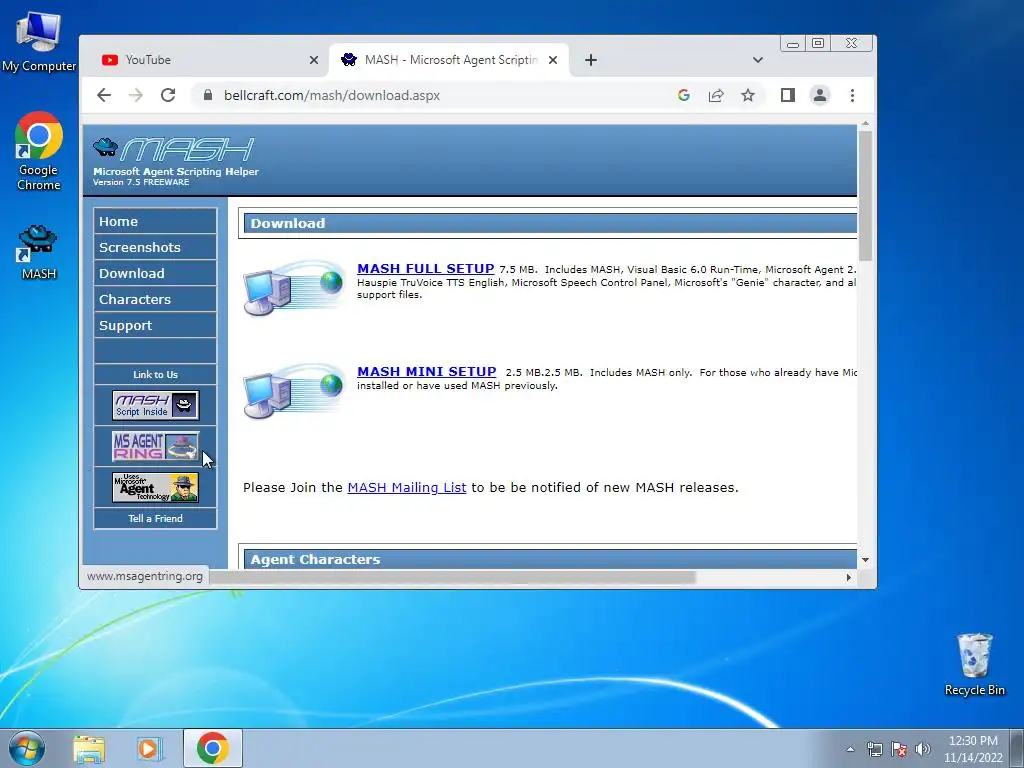Open Chrome profile avatar
Viewport: 1024px width, 768px height.
[820, 95]
